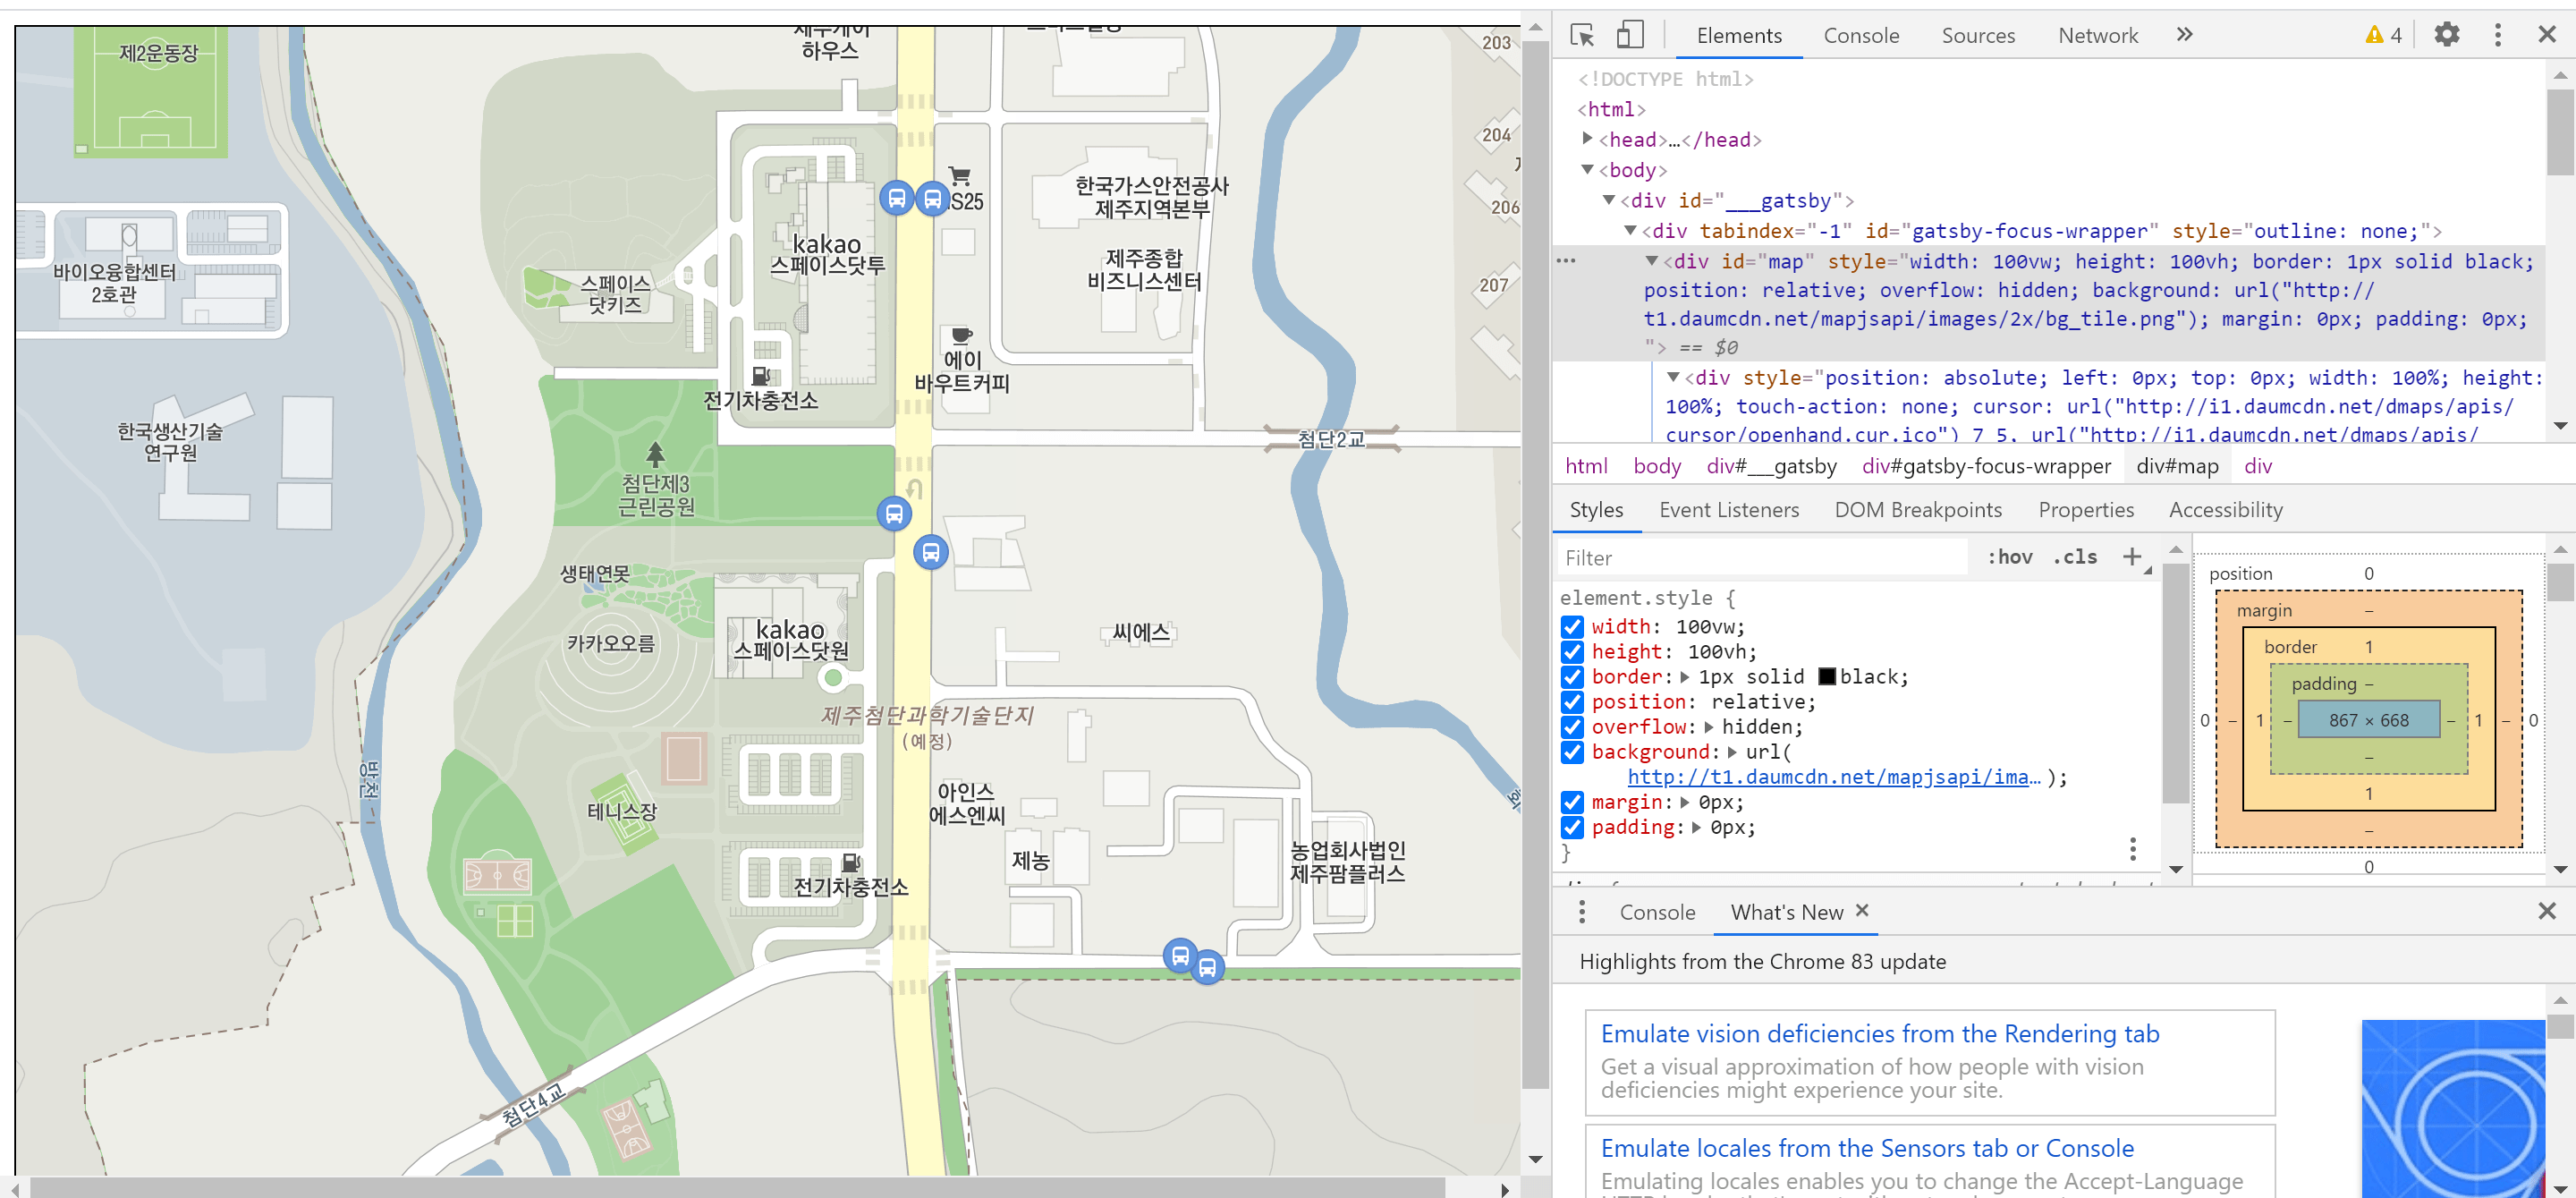Screen dimensions: 2576x1198
Task: Open the three-dot menu in the element.style rule
Action: (x=2133, y=849)
